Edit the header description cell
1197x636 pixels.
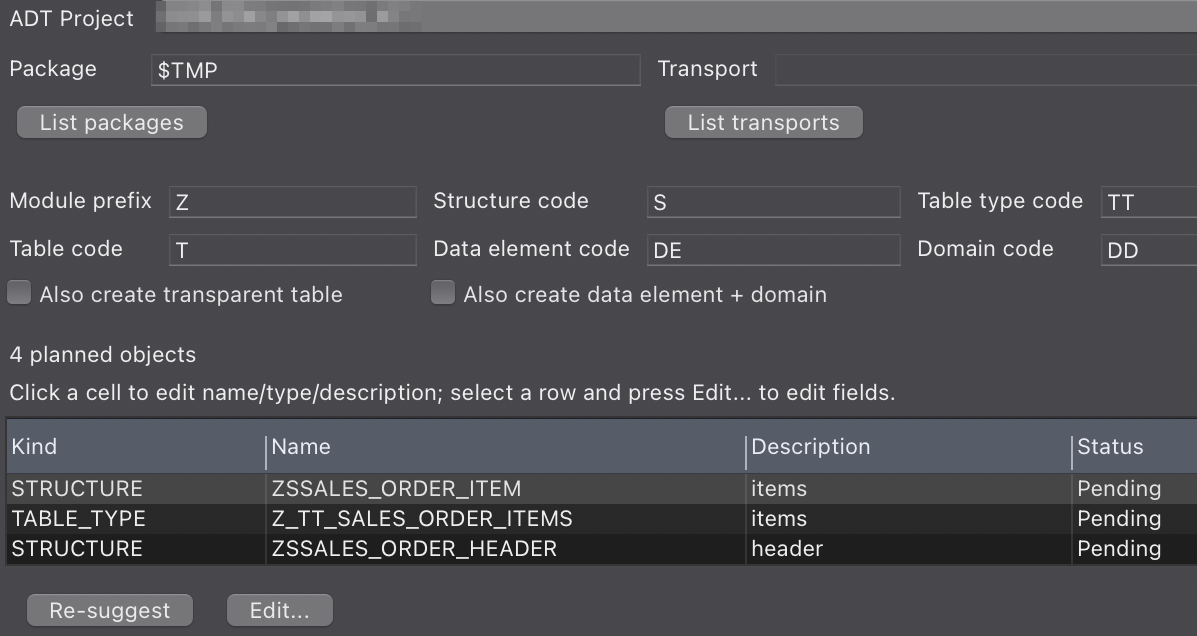[908, 548]
